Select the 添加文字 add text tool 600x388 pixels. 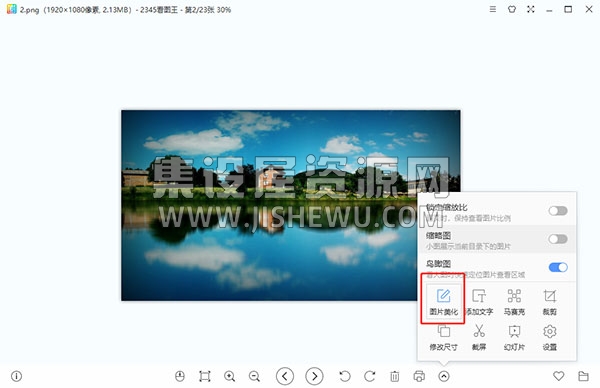click(479, 302)
